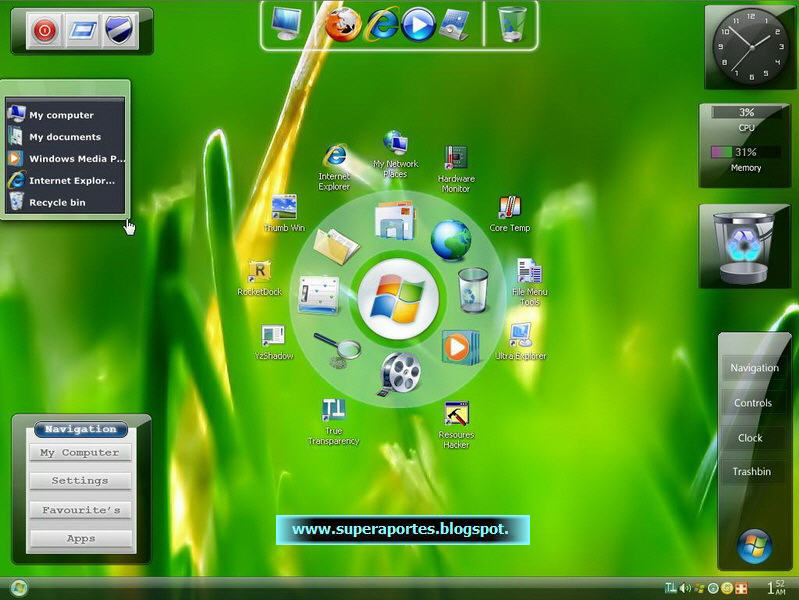Click the Start orb on the taskbar
The image size is (799, 600).
(x=18, y=588)
